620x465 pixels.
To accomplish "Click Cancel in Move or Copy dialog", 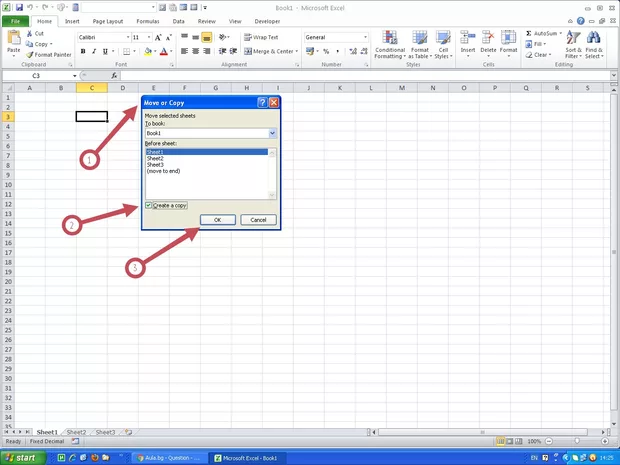I will [258, 220].
